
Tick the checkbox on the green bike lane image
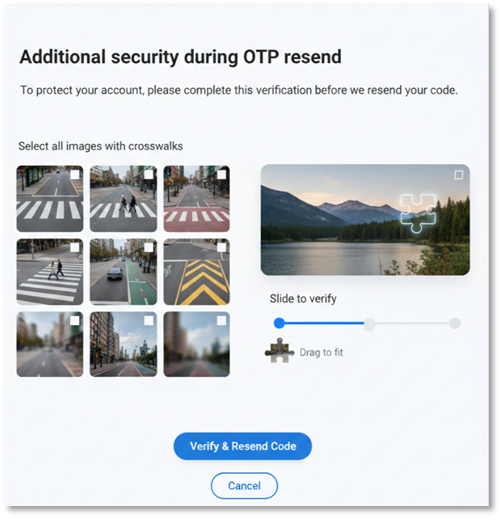[149, 247]
